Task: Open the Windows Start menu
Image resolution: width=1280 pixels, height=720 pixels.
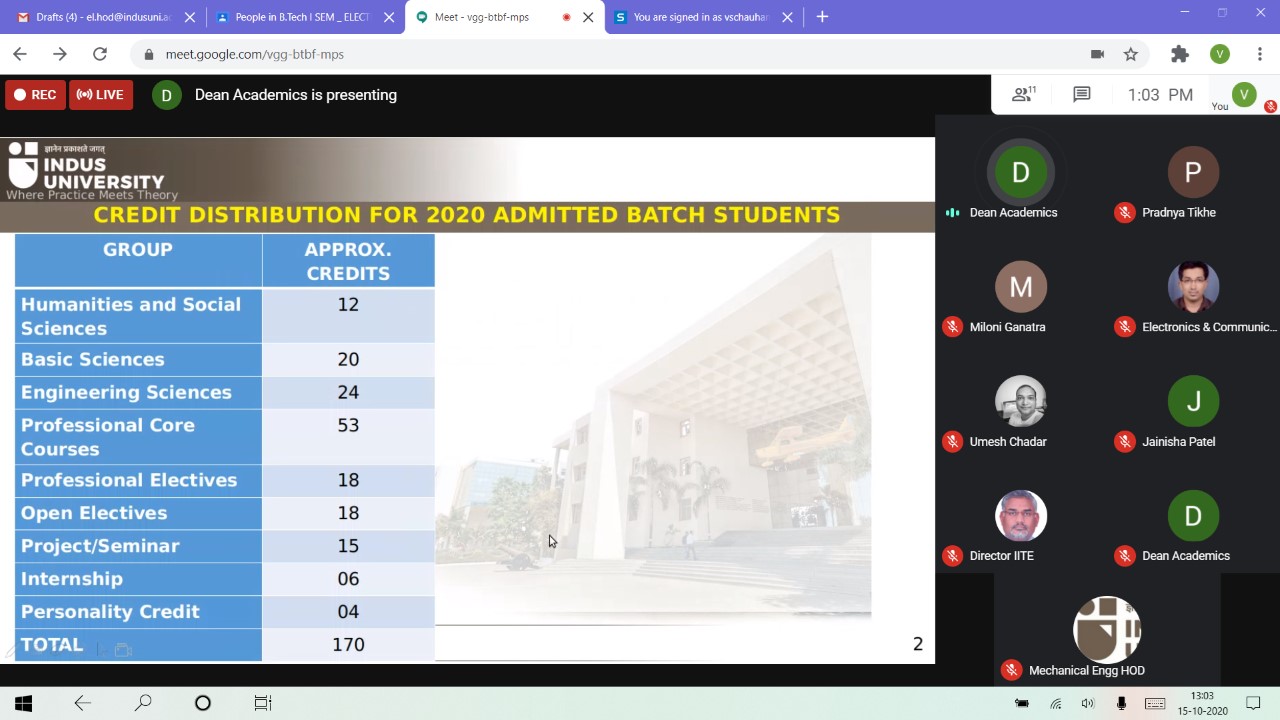Action: [23, 703]
